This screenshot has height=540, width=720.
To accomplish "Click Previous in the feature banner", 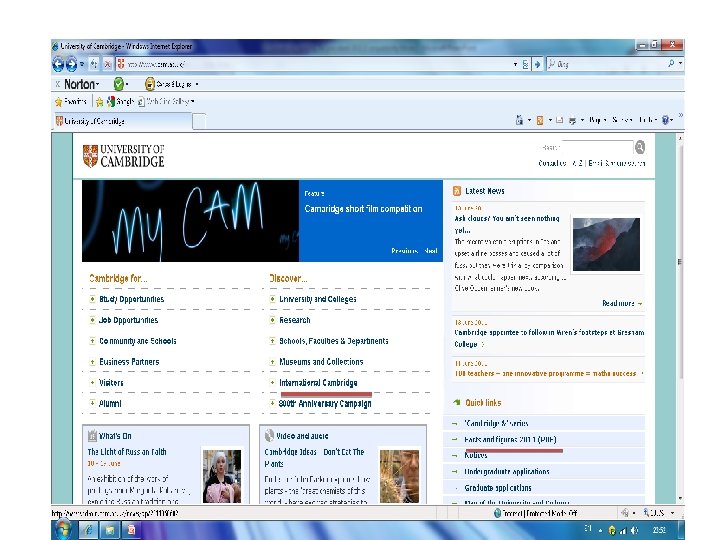I will [404, 251].
